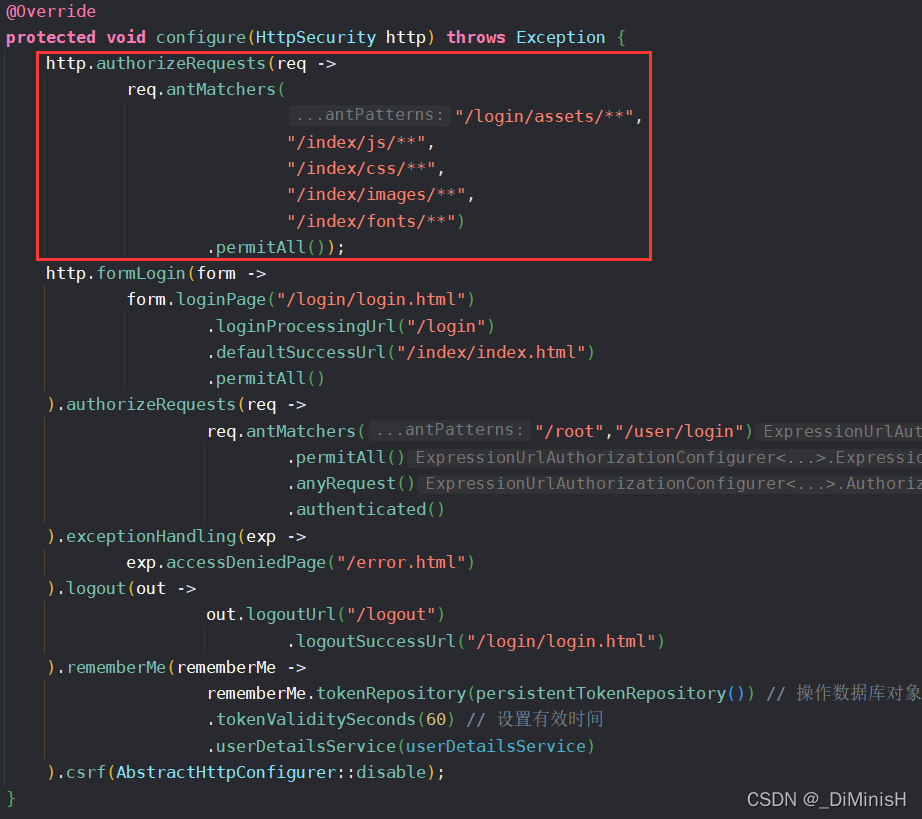Click the "/index/css/**" string
This screenshot has height=819, width=922.
(361, 169)
